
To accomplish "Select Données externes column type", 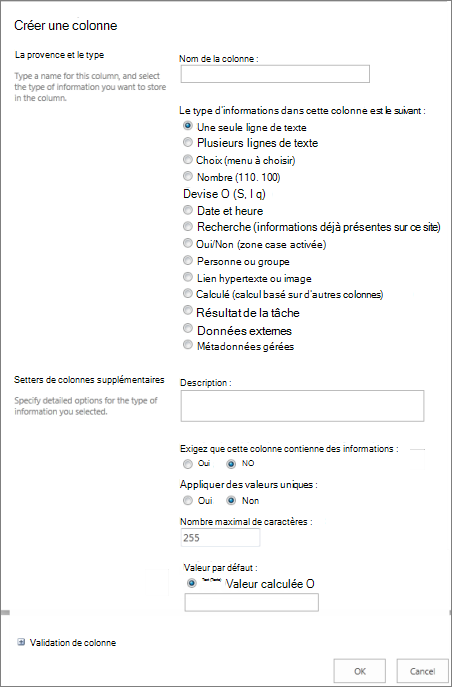I will pyautogui.click(x=188, y=329).
